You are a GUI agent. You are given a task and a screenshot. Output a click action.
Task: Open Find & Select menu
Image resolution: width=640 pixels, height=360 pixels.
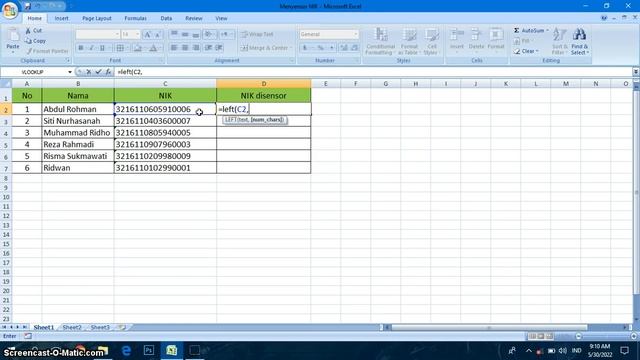point(579,41)
